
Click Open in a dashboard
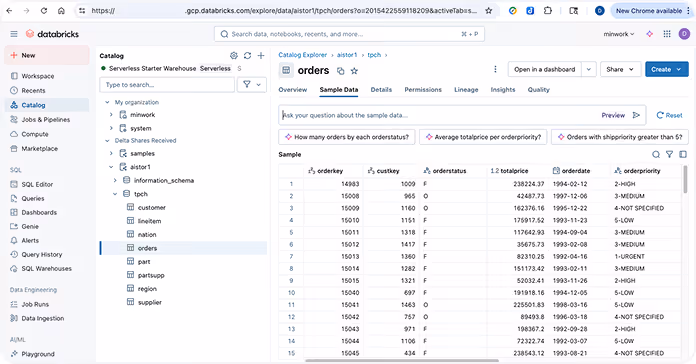pos(545,69)
